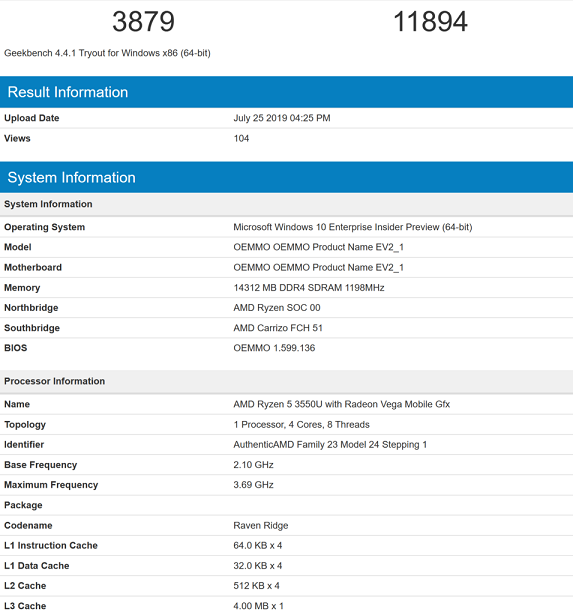The height and width of the screenshot is (615, 573).
Task: Click the single-core score 3879
Action: 143,22
